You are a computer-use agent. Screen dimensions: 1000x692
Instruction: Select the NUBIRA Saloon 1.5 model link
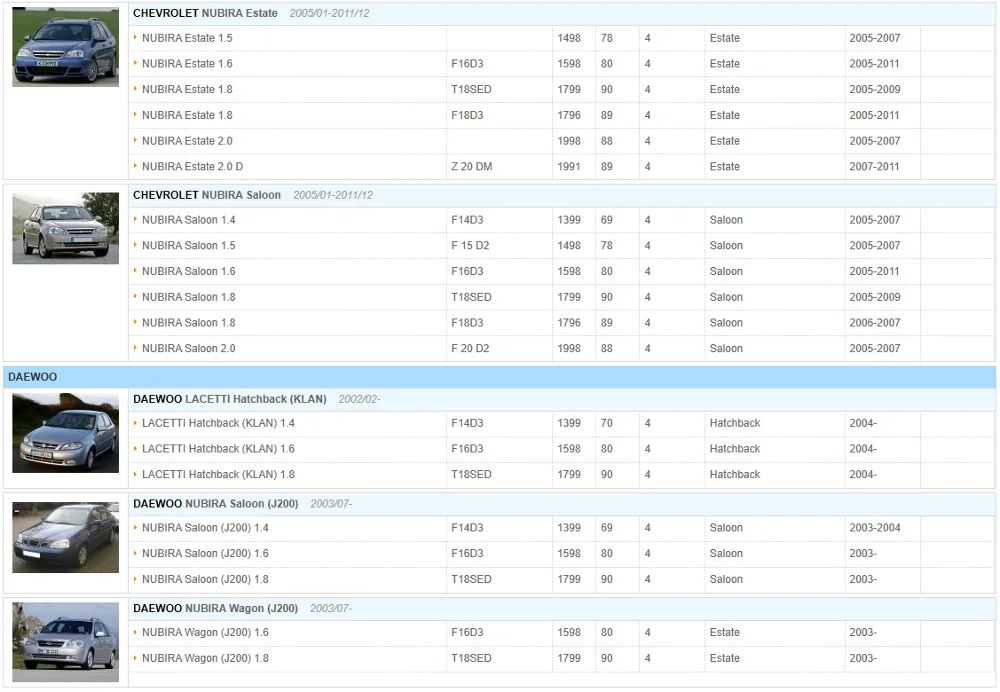tap(189, 246)
